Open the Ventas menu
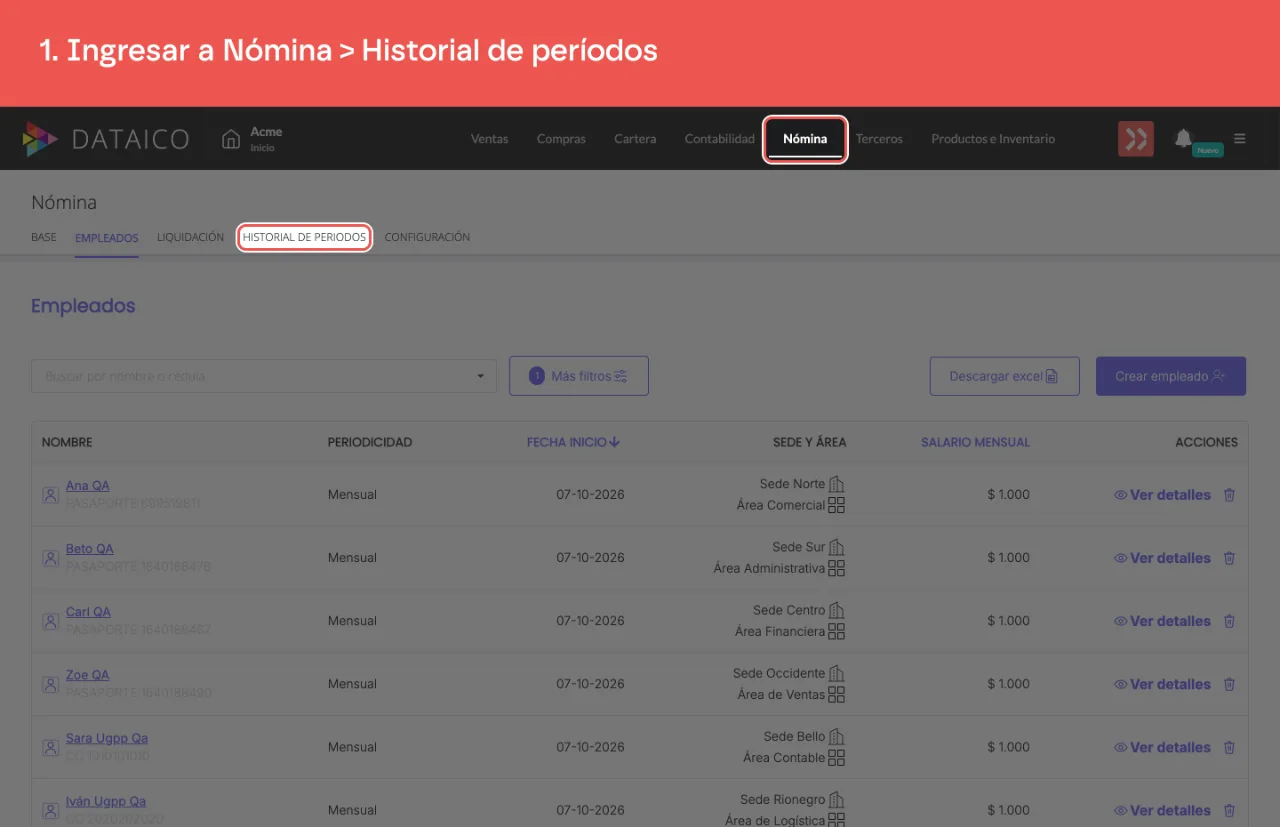This screenshot has height=827, width=1280. (x=490, y=139)
